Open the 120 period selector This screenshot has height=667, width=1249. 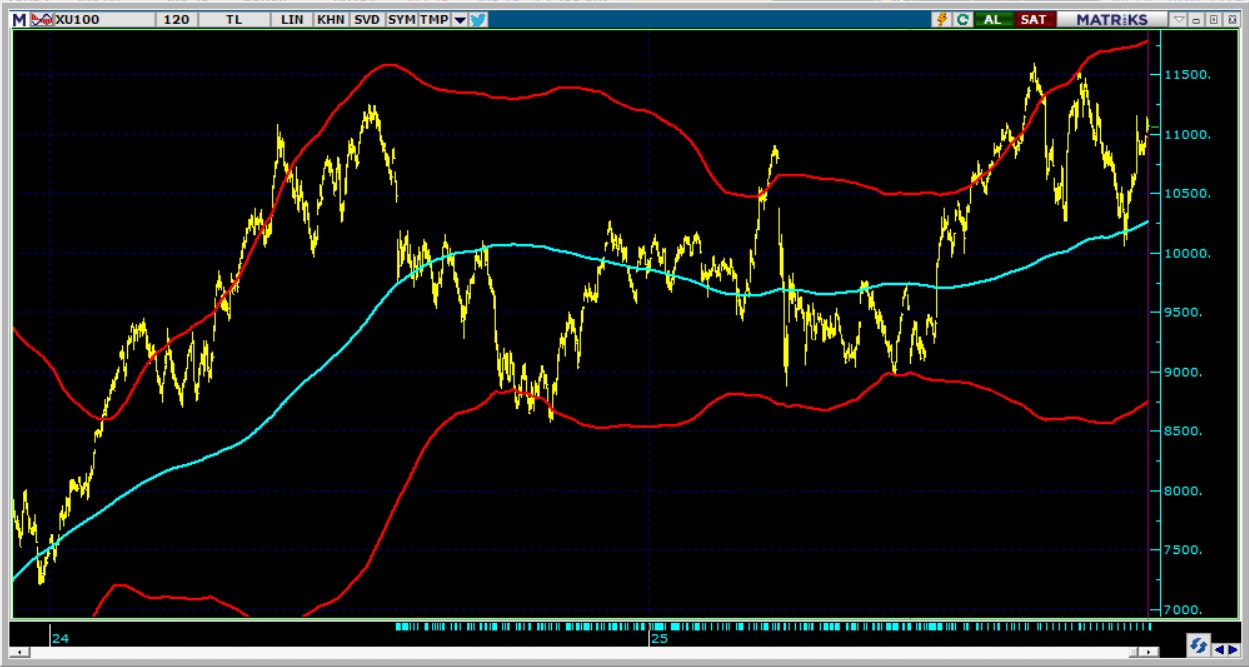pos(177,19)
